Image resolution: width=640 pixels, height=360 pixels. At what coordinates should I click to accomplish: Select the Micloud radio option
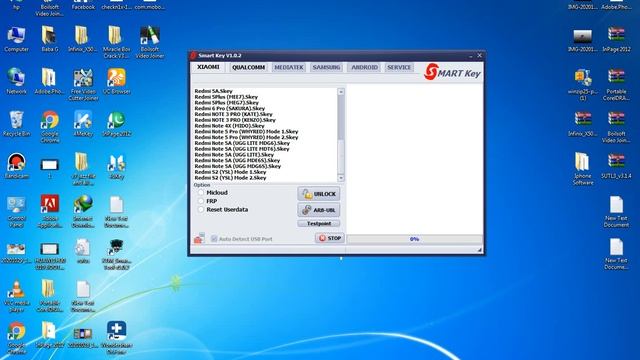coord(201,192)
